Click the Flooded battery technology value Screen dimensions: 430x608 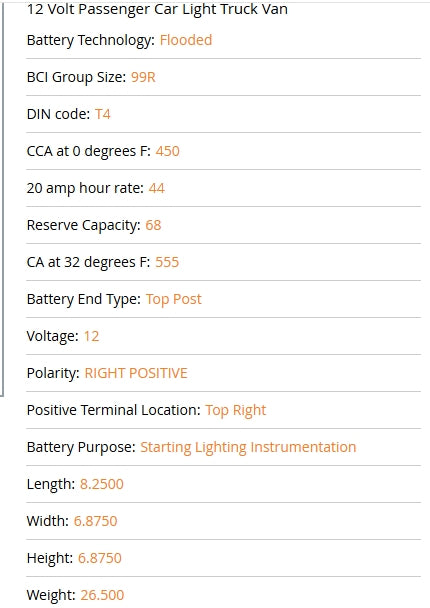tap(186, 40)
